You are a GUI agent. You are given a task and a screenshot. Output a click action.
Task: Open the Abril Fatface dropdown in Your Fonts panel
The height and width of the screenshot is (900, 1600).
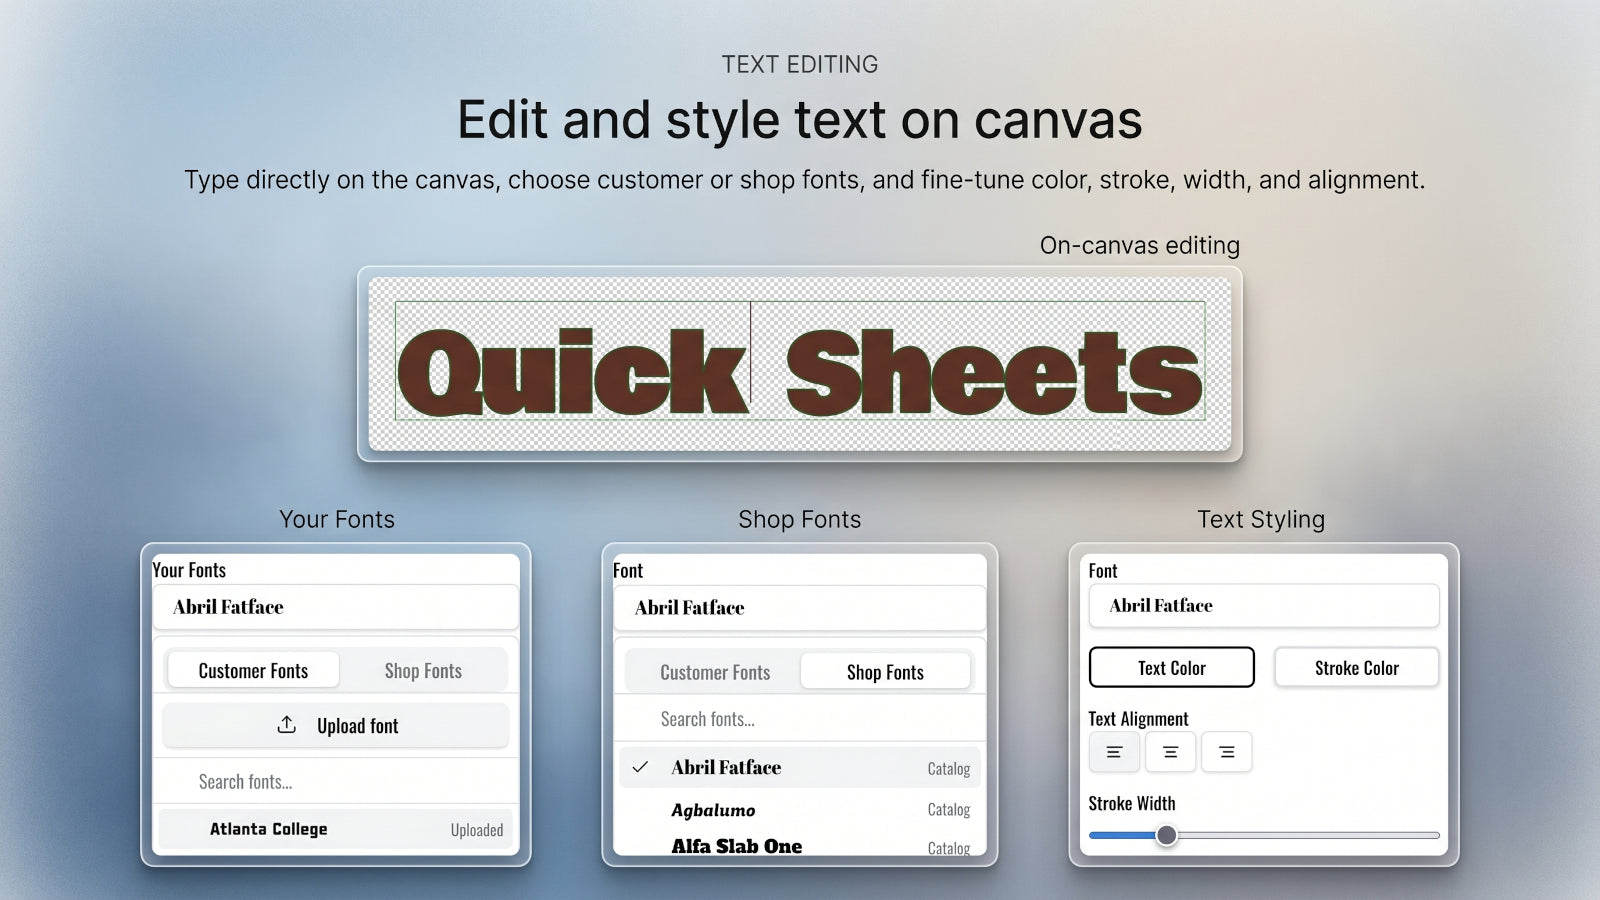point(336,607)
